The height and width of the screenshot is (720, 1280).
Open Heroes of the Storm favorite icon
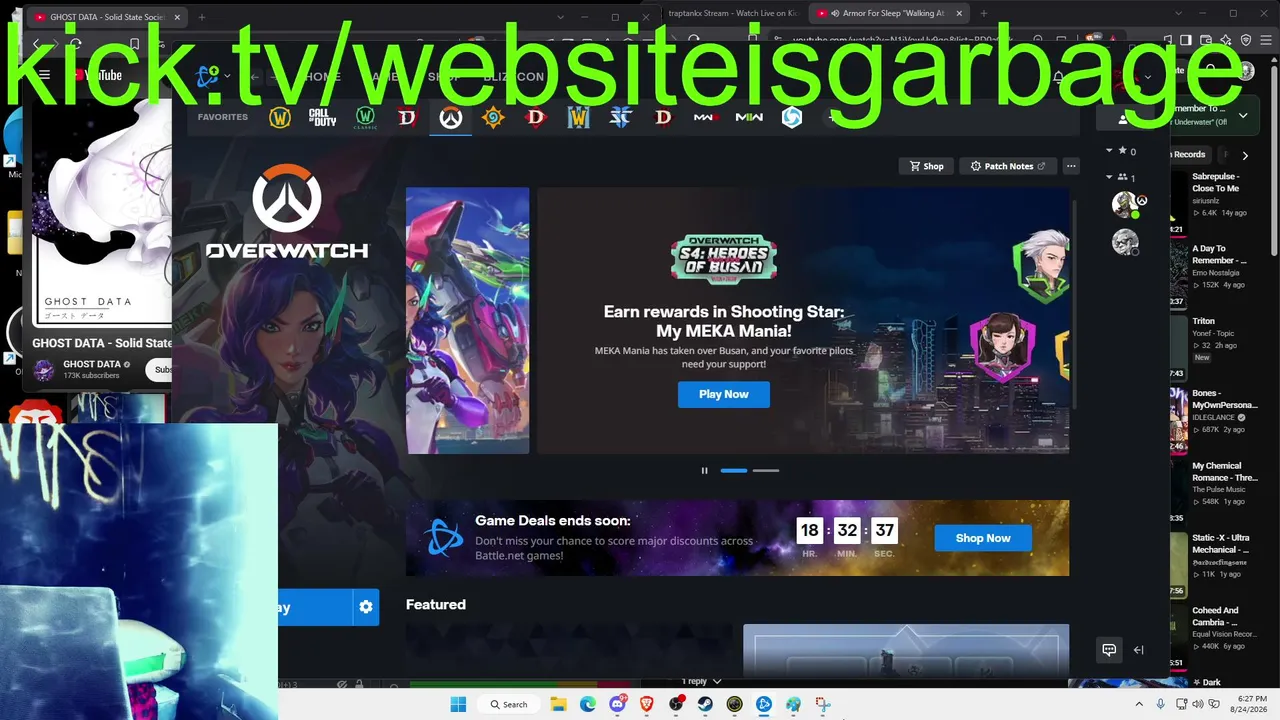tap(792, 118)
